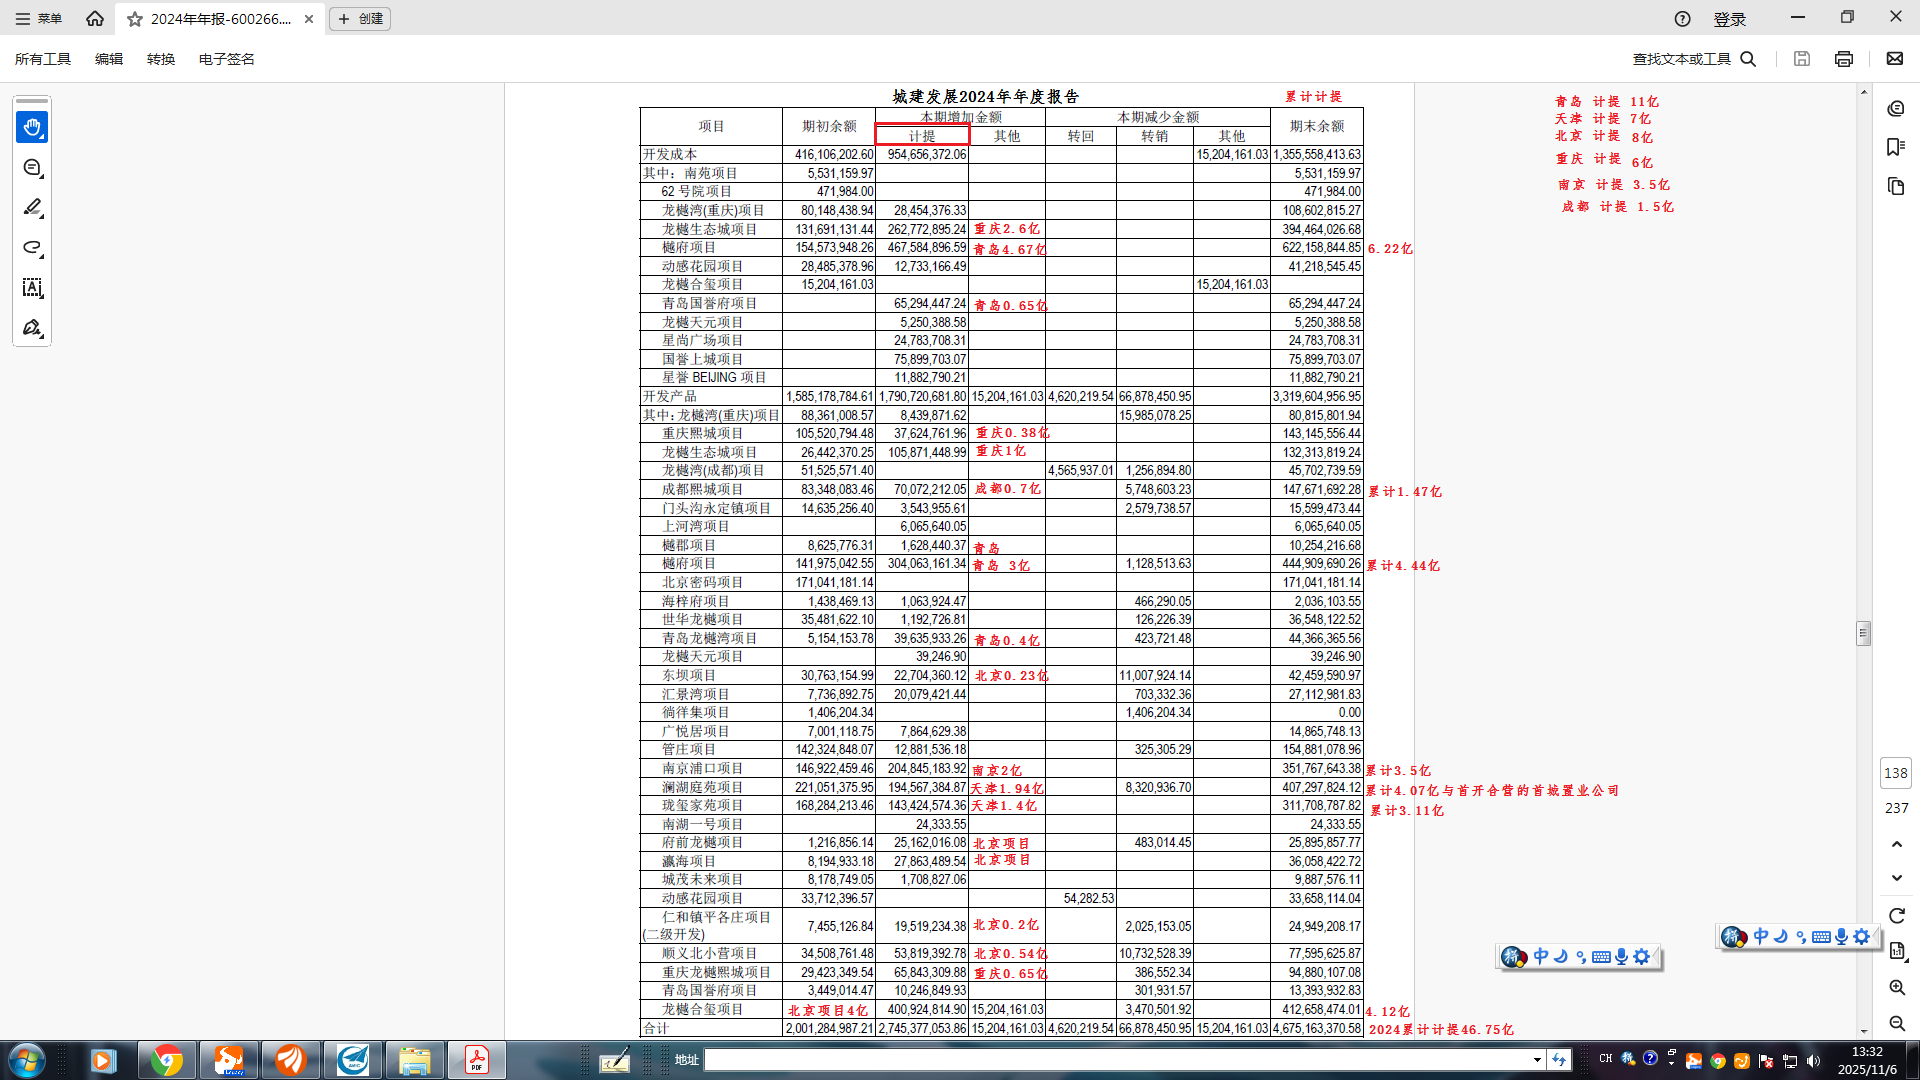Open the 转换 menu
Screen dimensions: 1920x1080
pos(161,59)
